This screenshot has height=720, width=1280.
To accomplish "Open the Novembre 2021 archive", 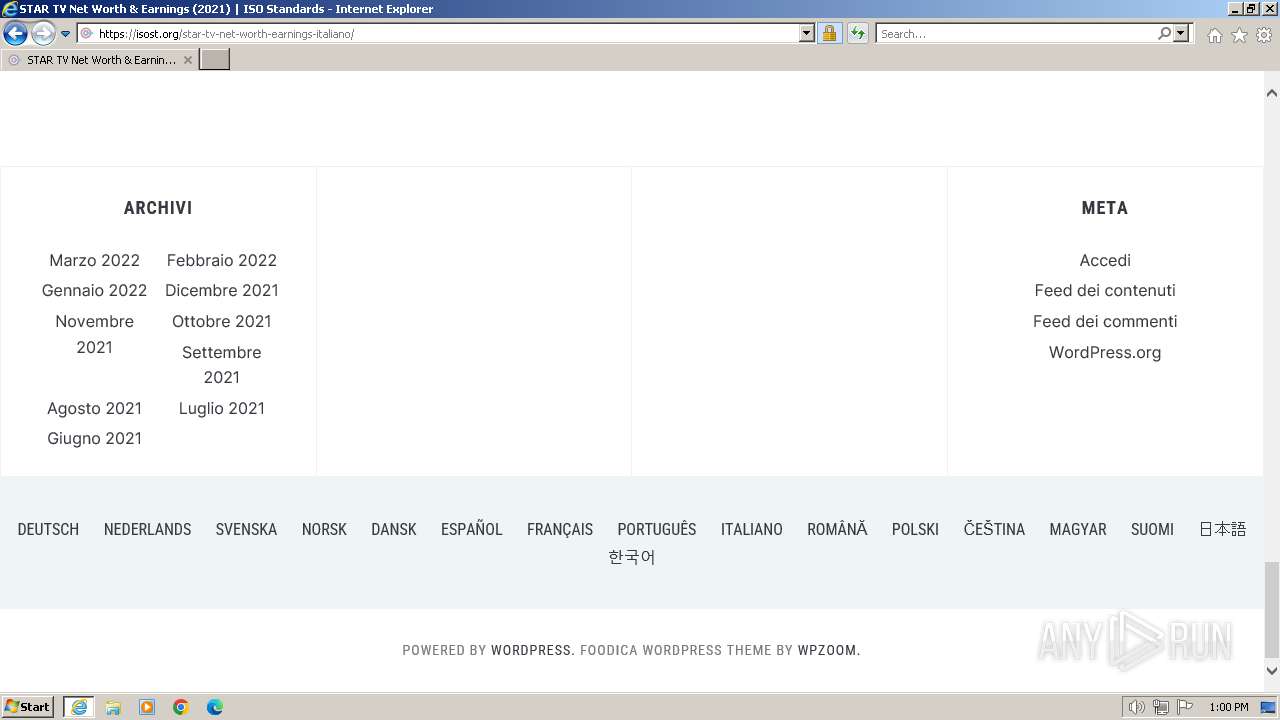I will tap(94, 334).
